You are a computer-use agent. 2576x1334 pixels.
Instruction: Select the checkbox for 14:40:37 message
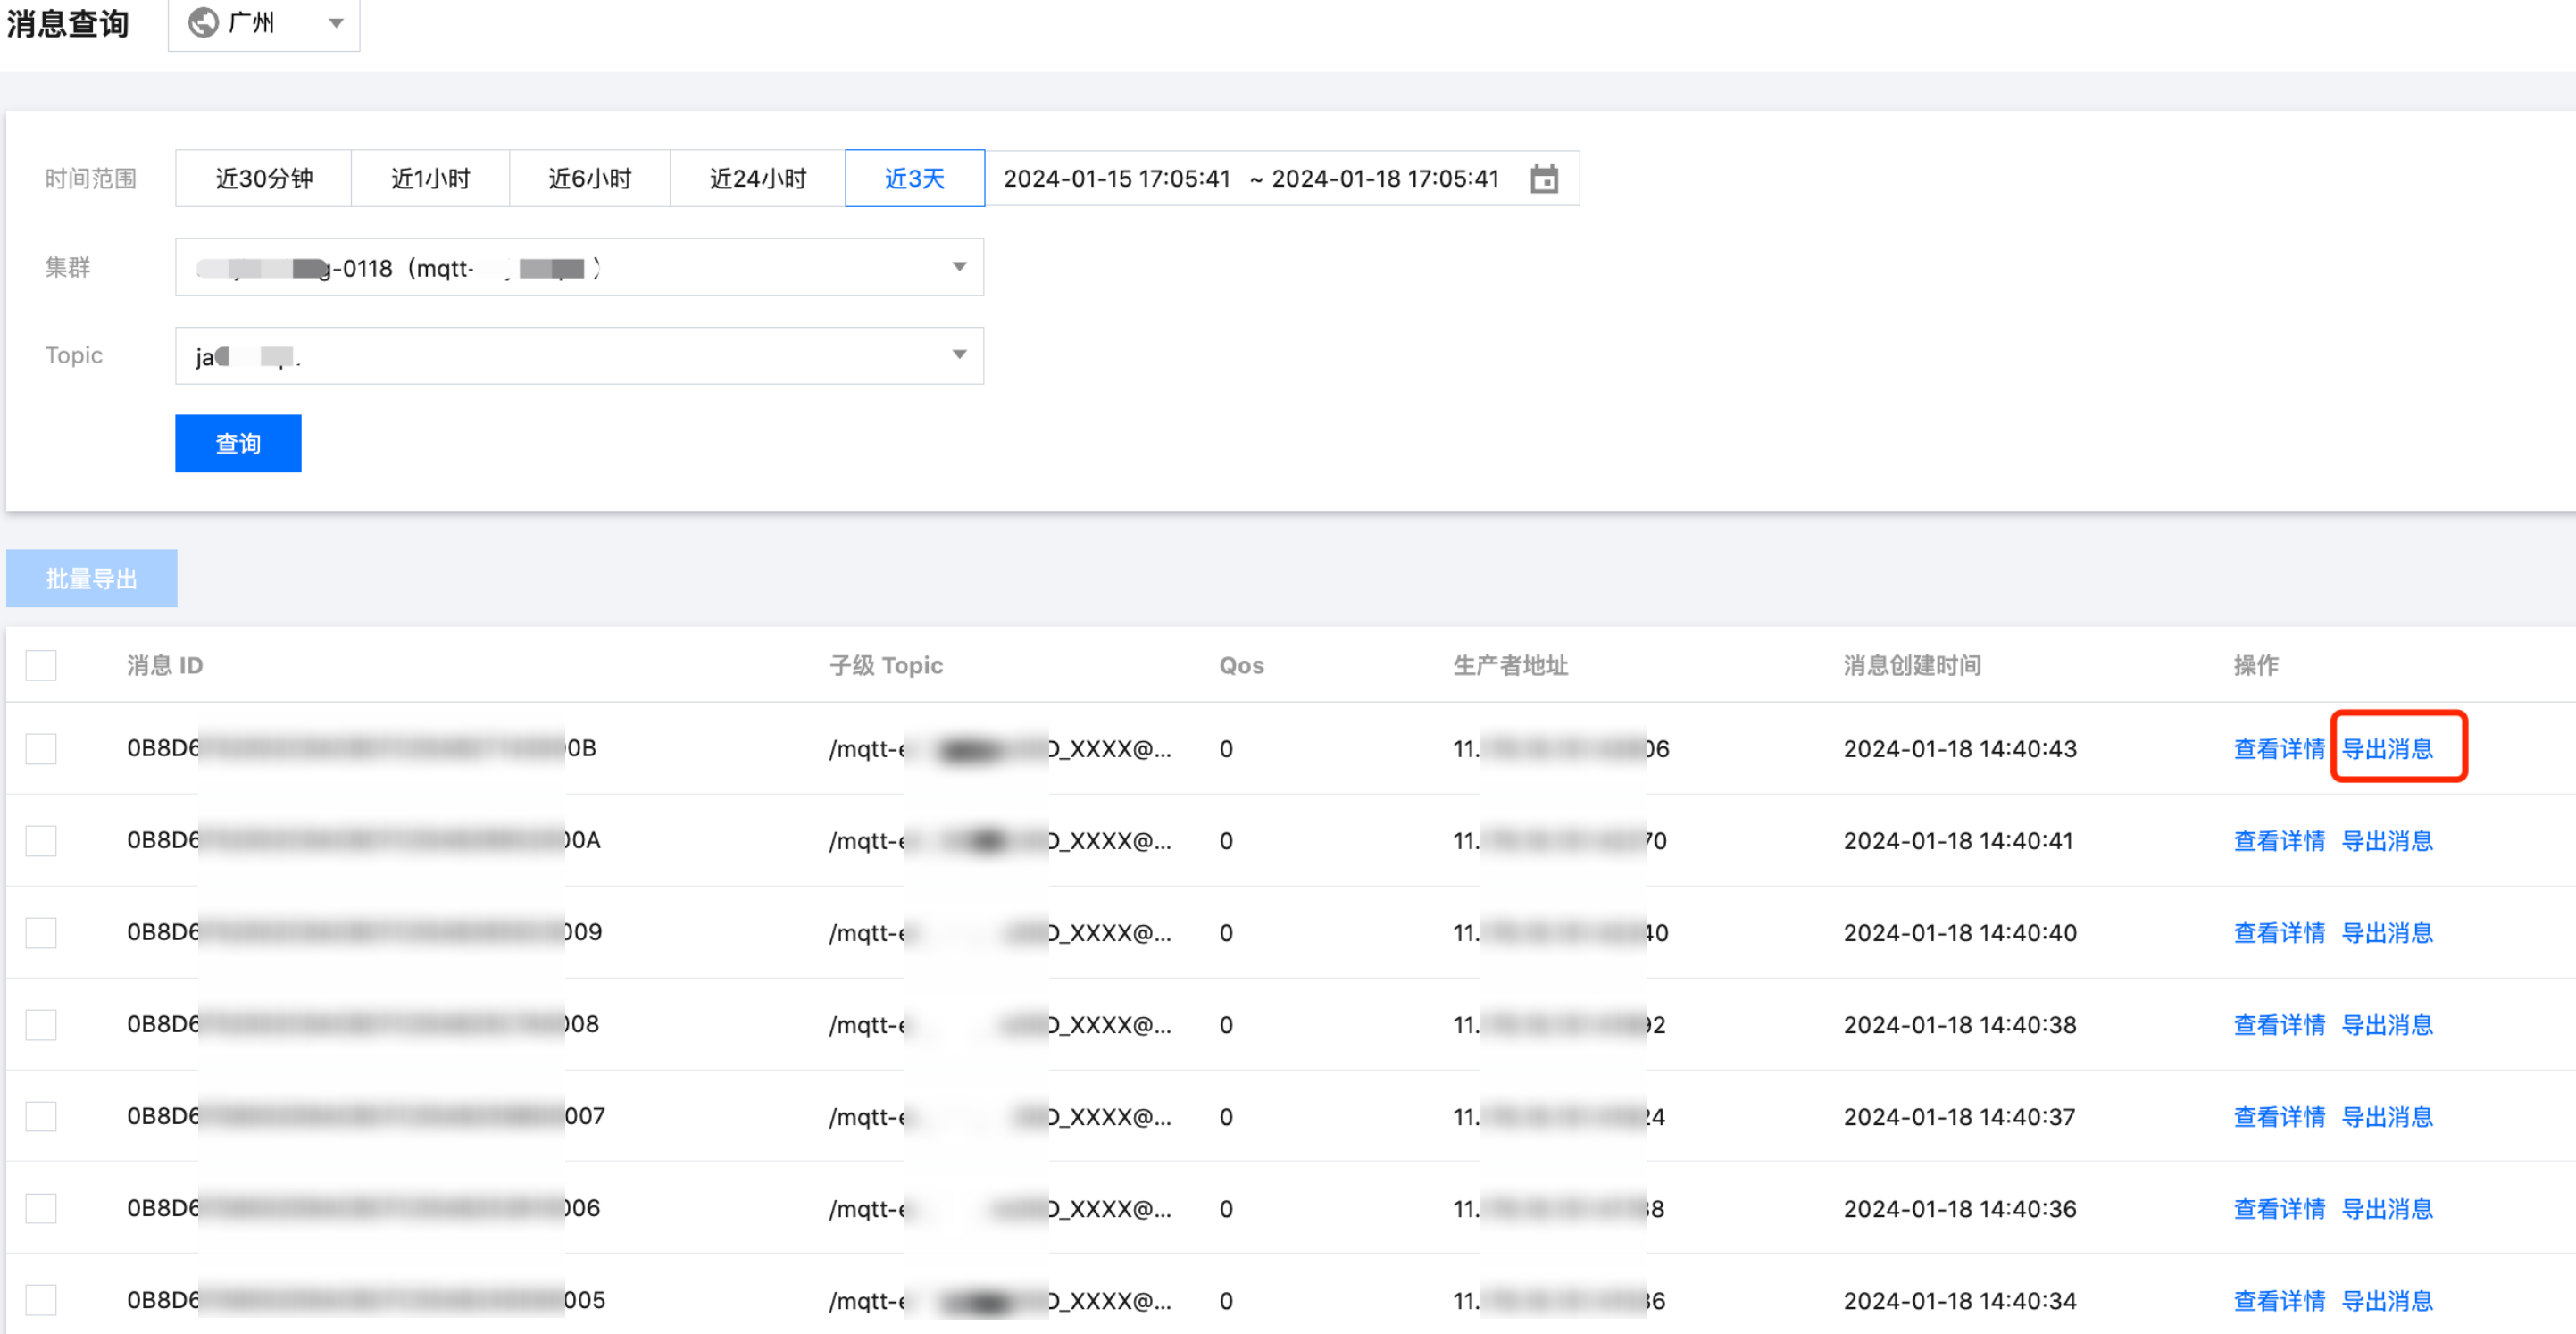41,1116
